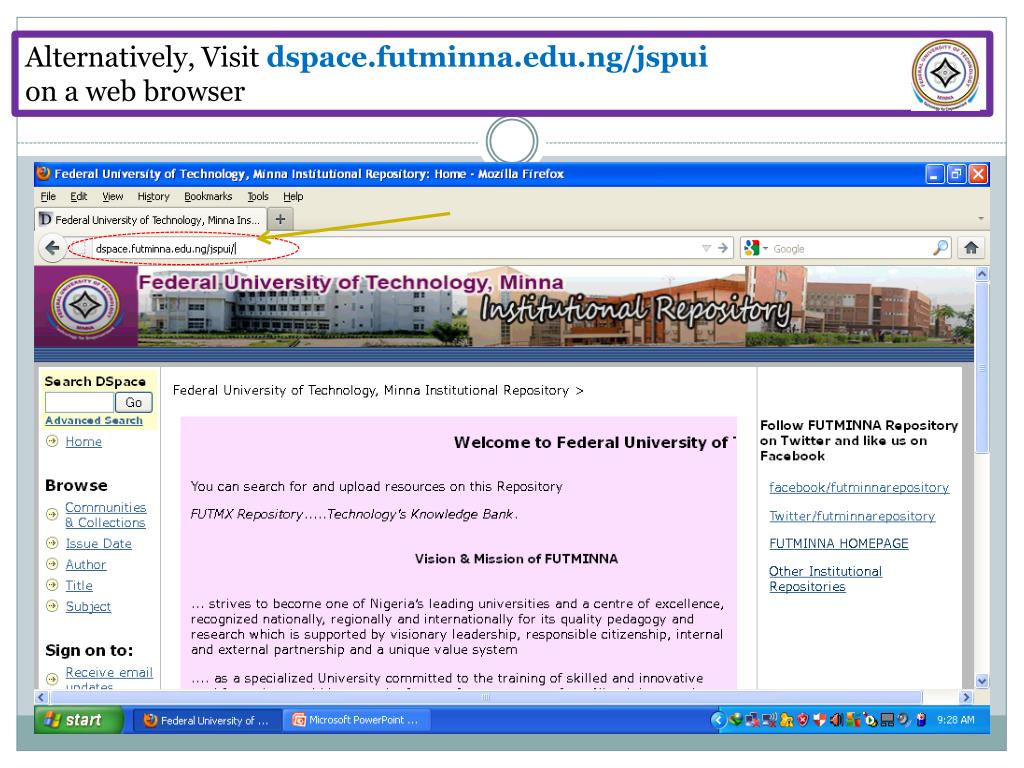Open the Help menu
1024x768 pixels.
point(293,197)
